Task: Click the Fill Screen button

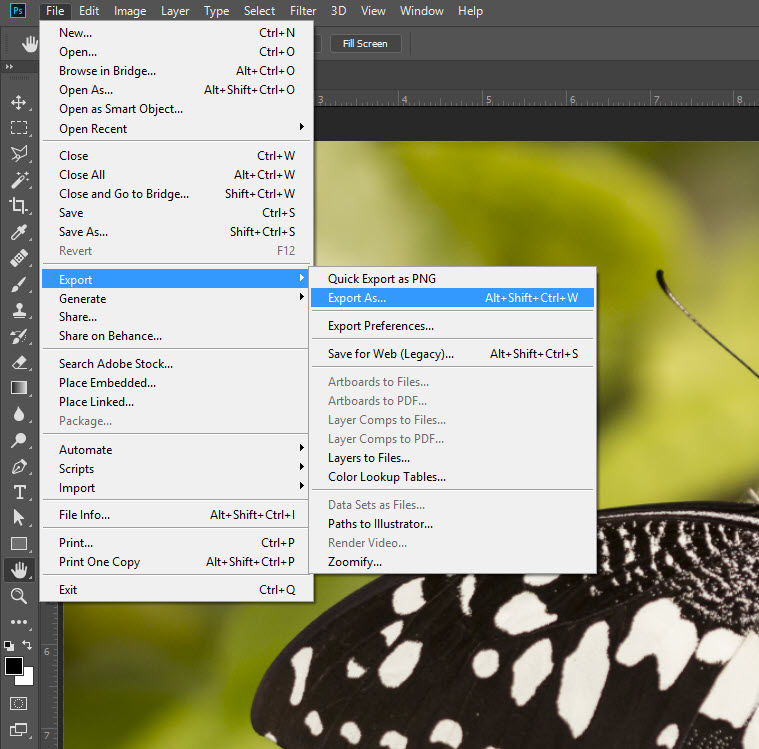Action: point(365,44)
